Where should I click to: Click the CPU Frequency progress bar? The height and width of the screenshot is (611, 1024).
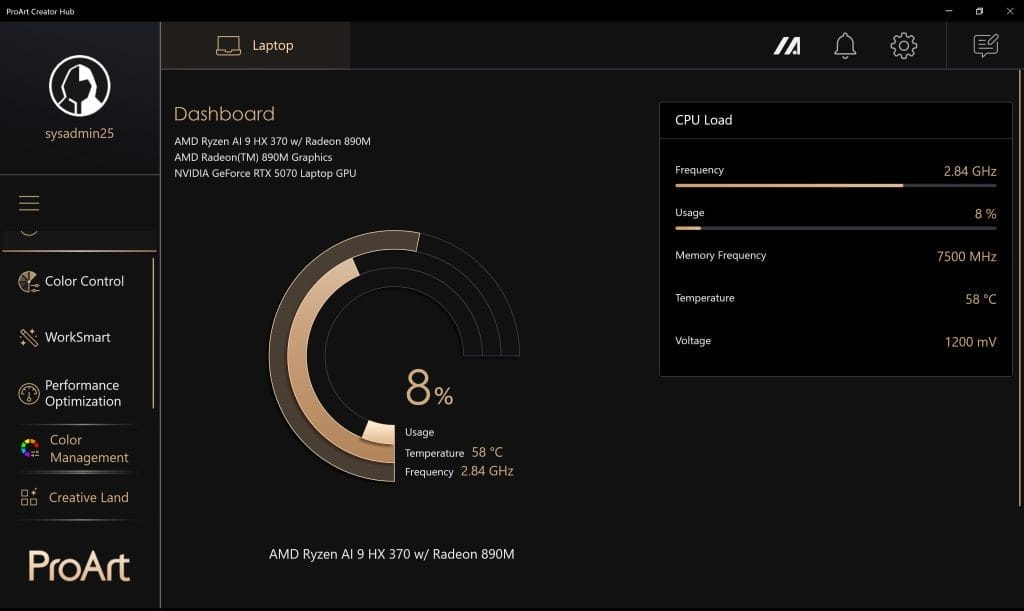click(x=836, y=185)
